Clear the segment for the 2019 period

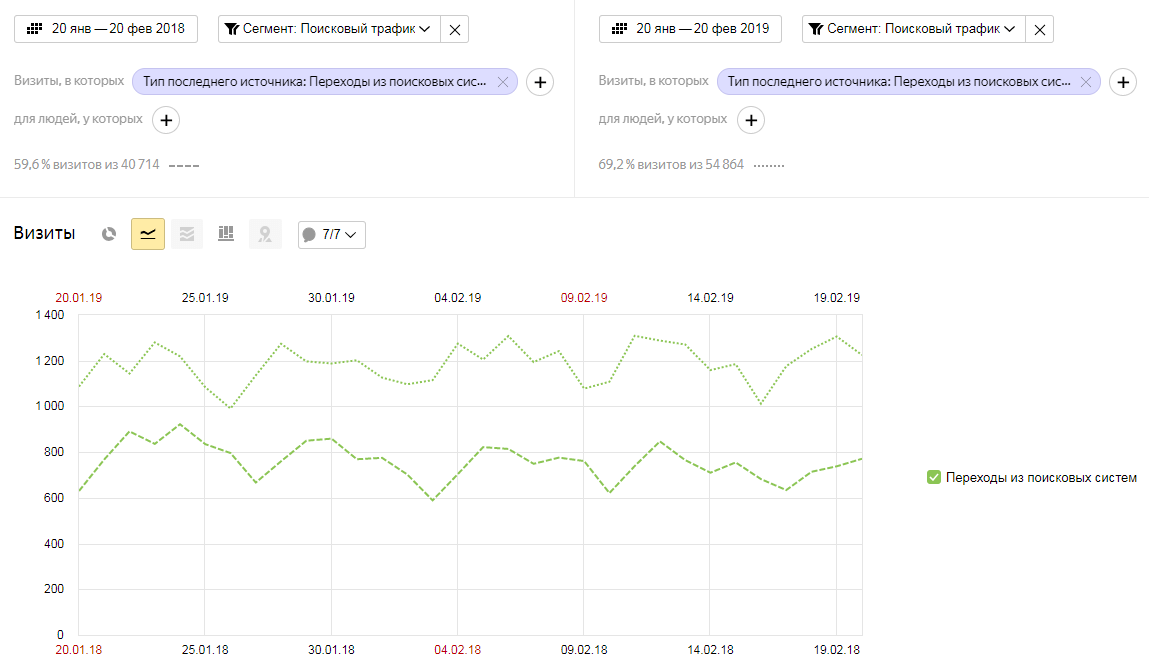point(1040,30)
